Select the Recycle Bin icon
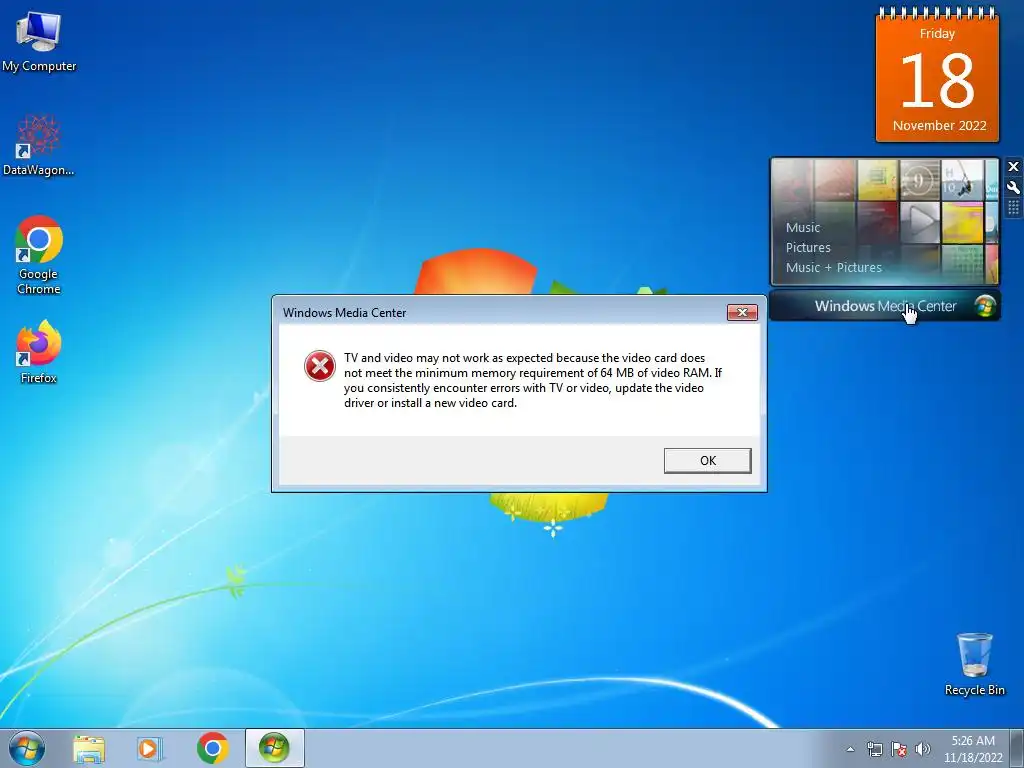1024x768 pixels. (974, 664)
